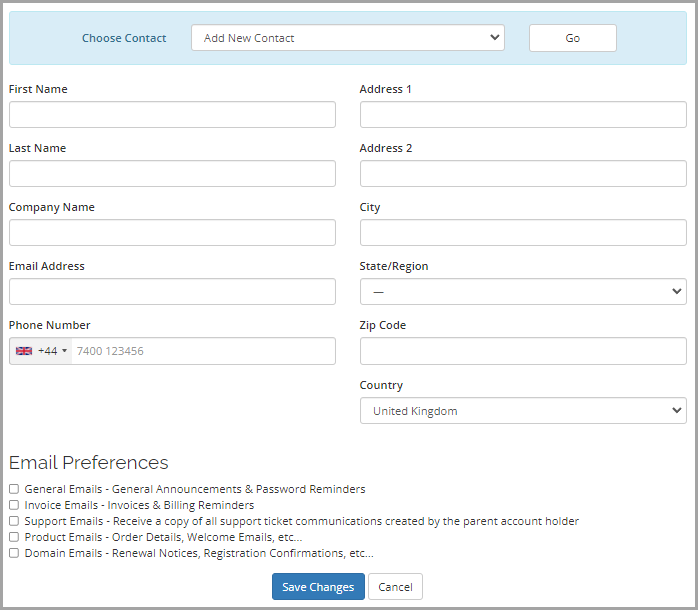
Task: Focus the First Name field
Action: [172, 115]
